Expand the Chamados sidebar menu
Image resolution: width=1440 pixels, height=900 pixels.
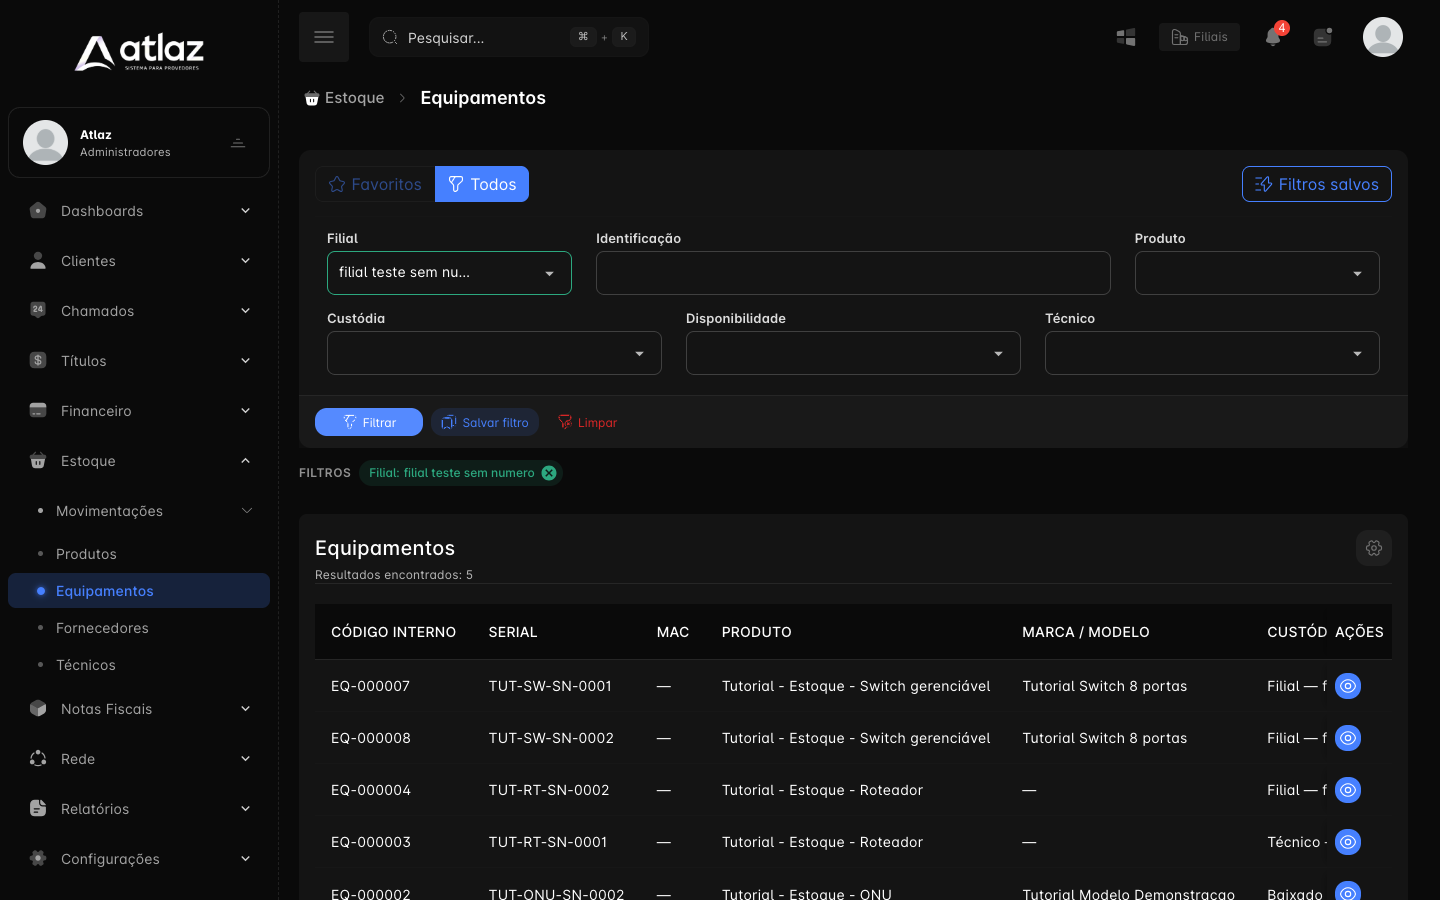pyautogui.click(x=139, y=311)
